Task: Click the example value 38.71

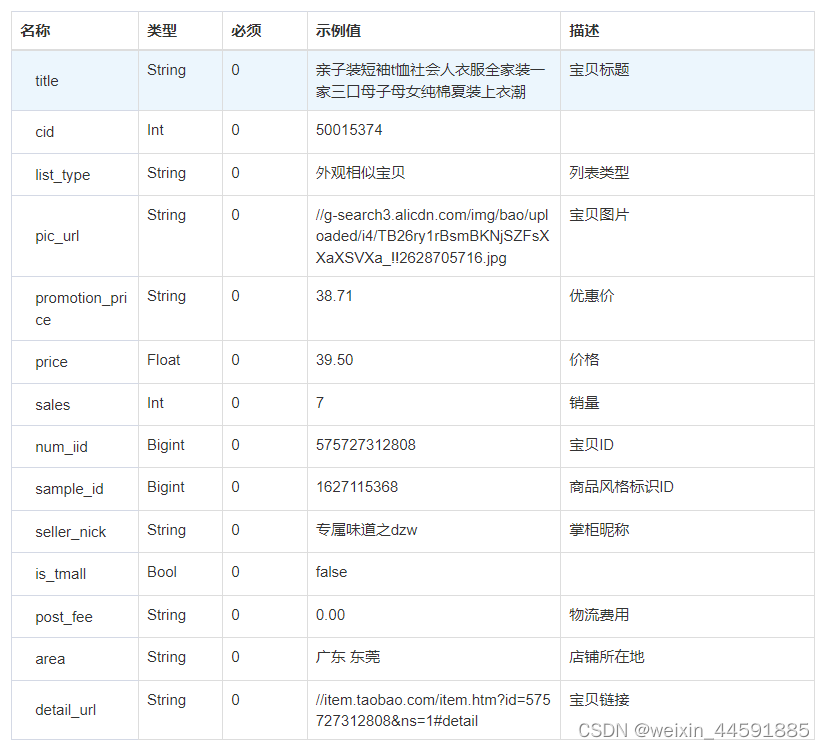Action: point(334,296)
